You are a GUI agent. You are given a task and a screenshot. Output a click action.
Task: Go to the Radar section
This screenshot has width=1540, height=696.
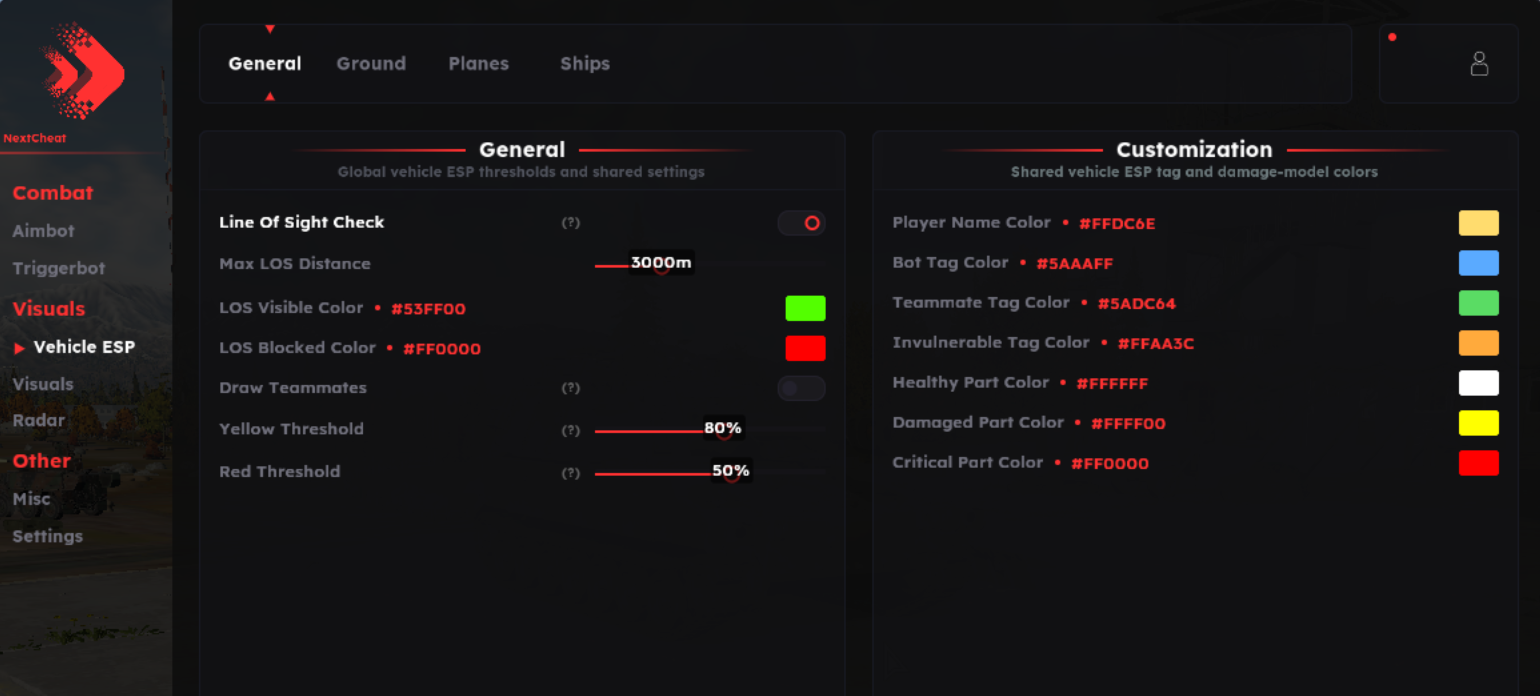click(x=38, y=421)
